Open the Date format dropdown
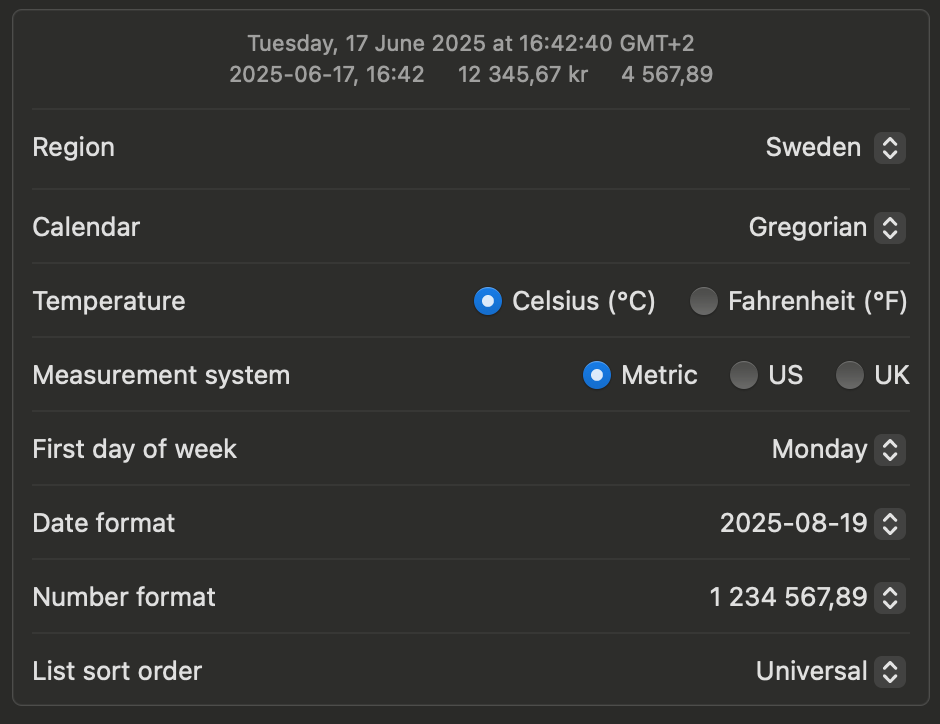Image resolution: width=940 pixels, height=724 pixels. click(x=793, y=523)
